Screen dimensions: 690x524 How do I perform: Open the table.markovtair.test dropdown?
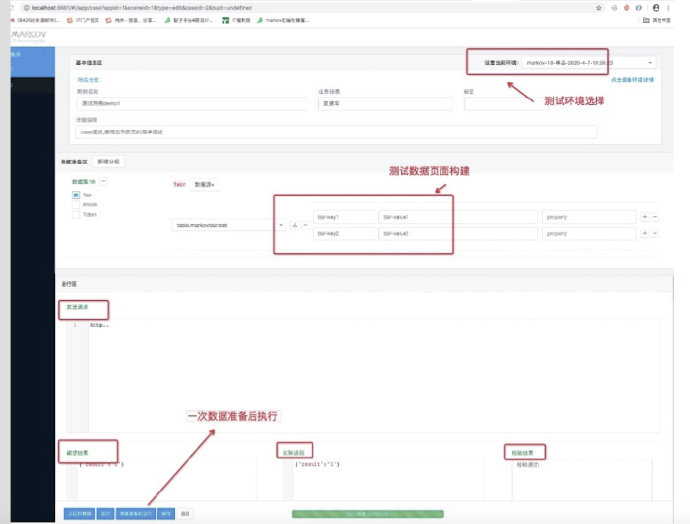pos(229,225)
